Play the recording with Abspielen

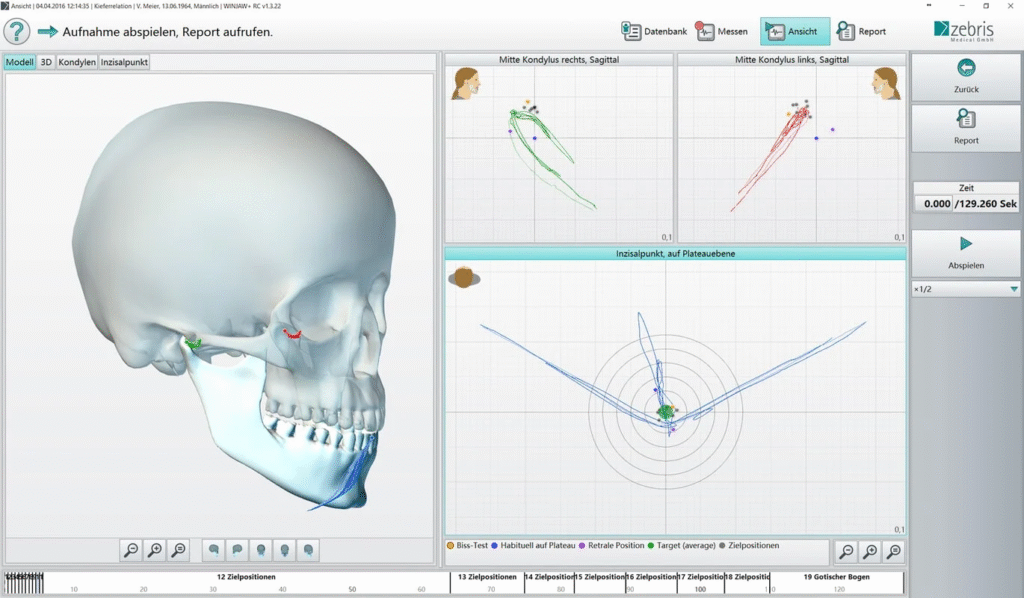point(965,253)
